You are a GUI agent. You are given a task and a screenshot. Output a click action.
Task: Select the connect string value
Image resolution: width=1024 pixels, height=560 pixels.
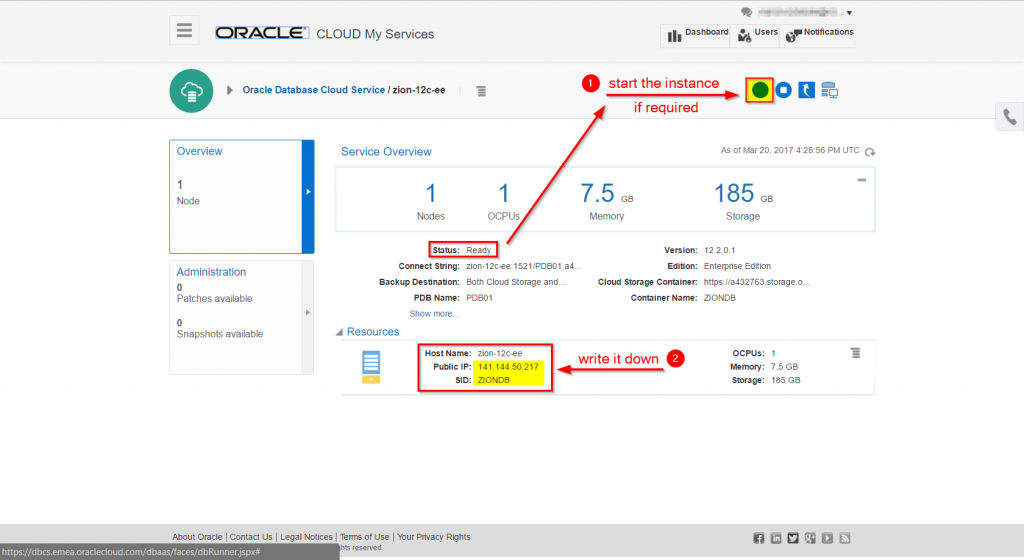[523, 266]
